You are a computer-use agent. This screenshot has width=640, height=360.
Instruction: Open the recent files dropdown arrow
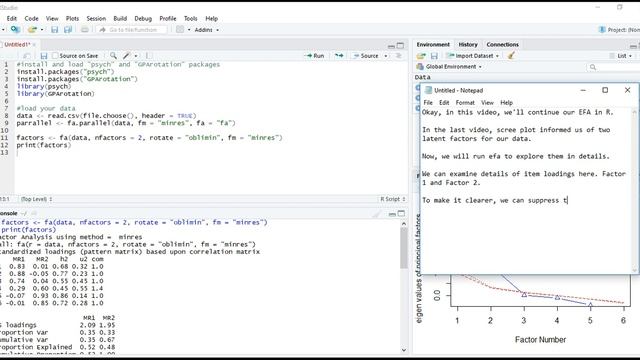tap(42, 30)
